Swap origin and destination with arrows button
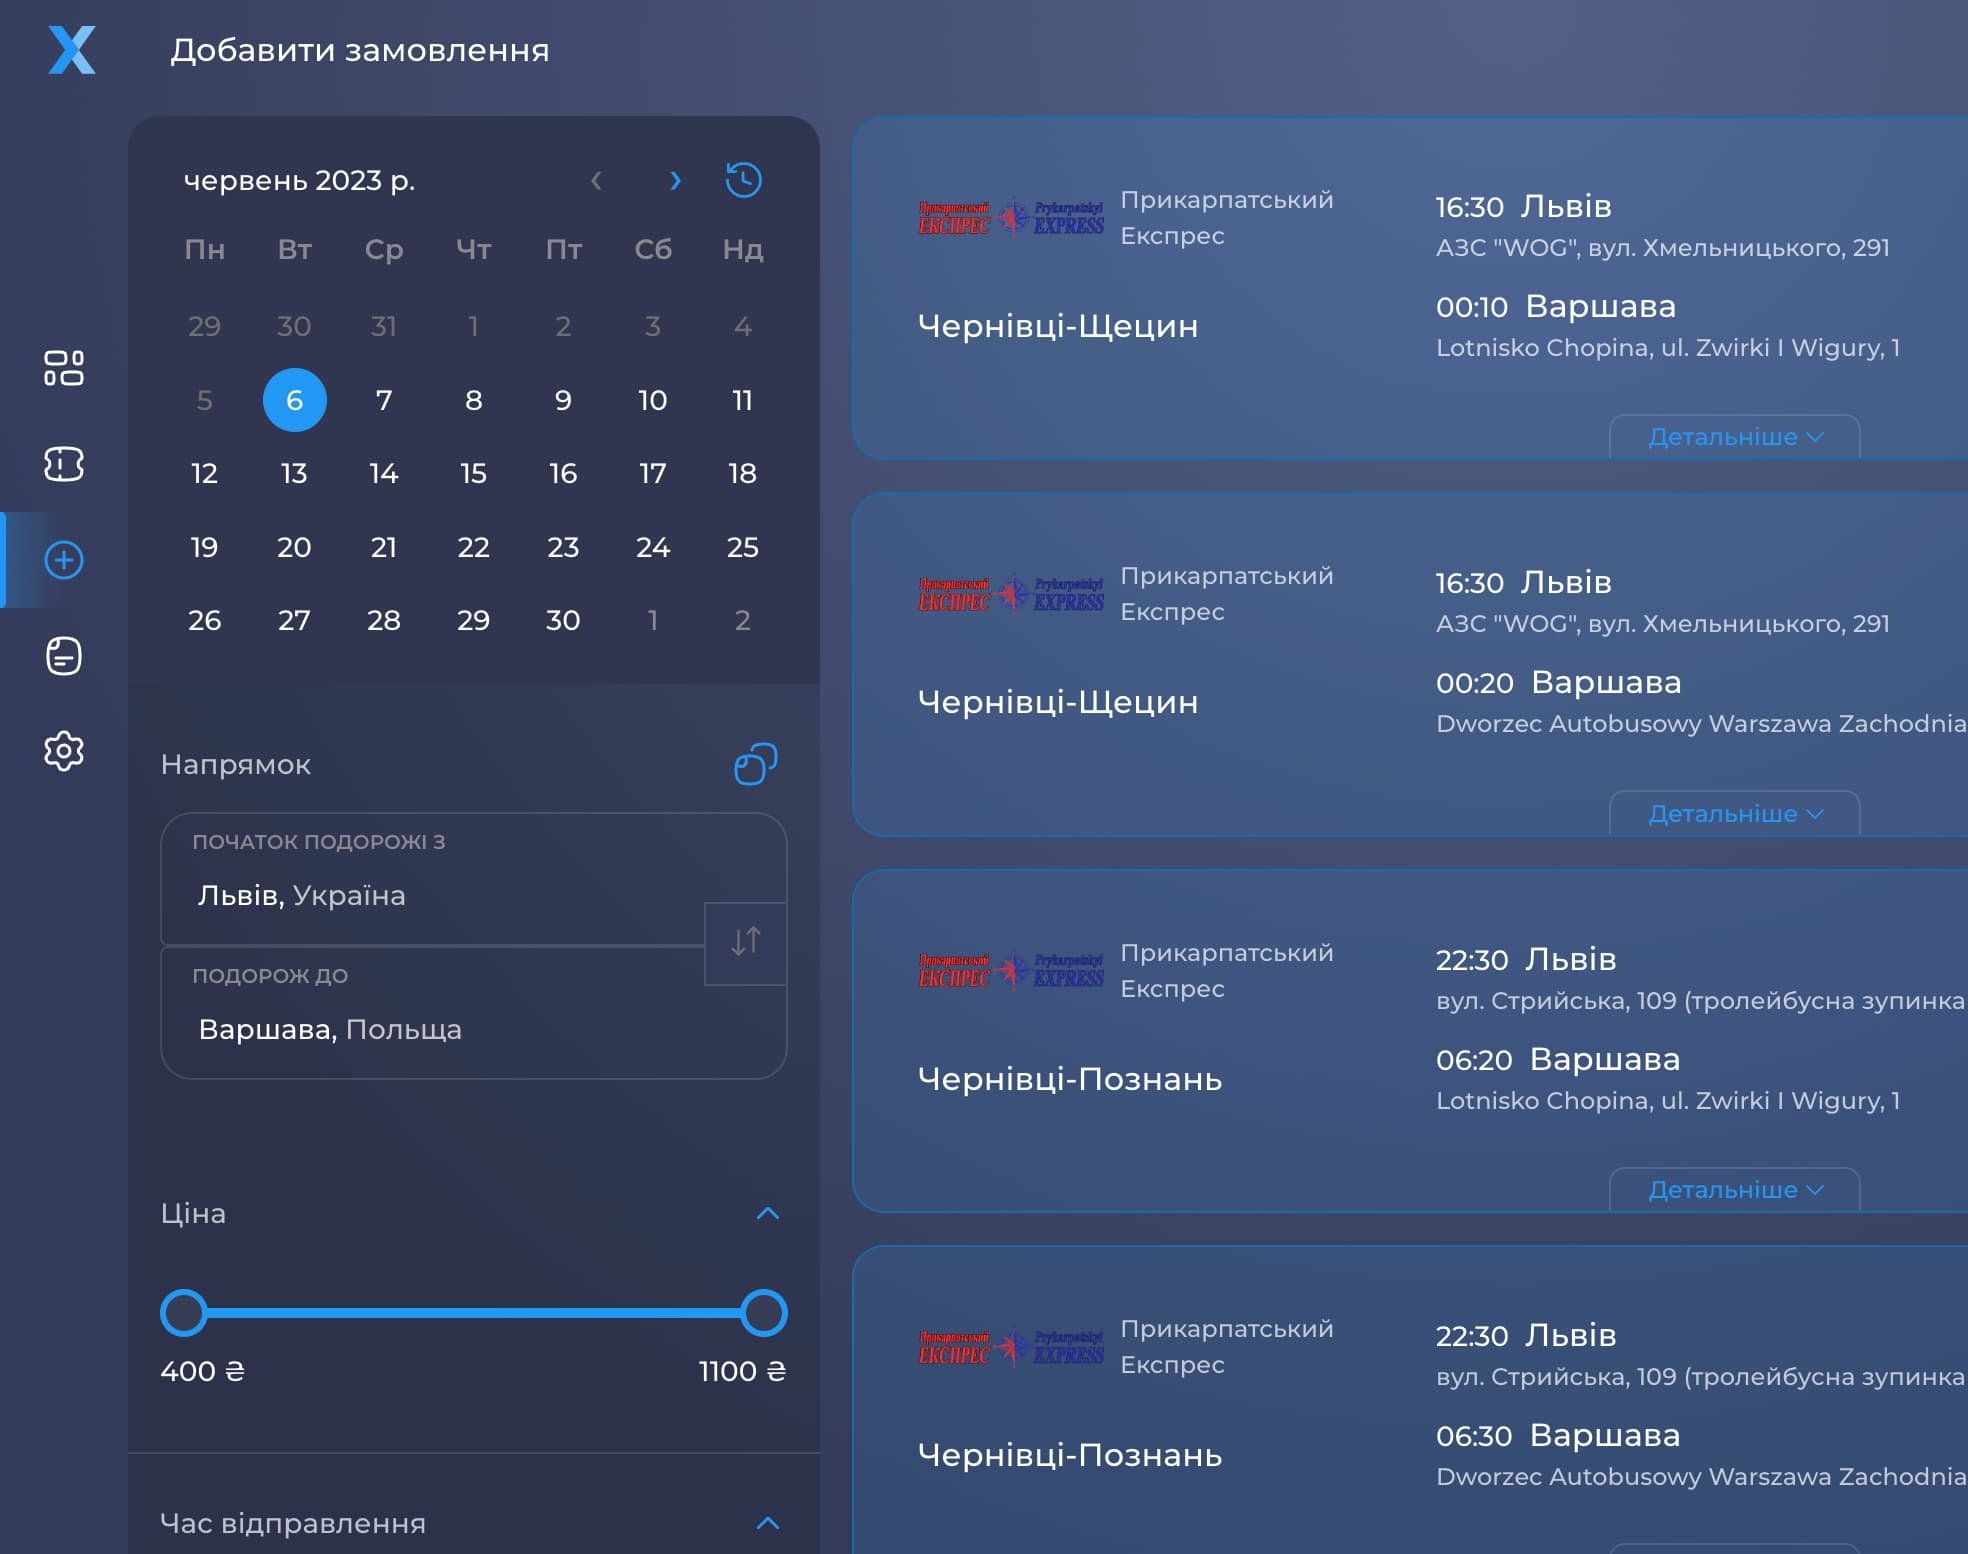The image size is (1968, 1554). [745, 942]
